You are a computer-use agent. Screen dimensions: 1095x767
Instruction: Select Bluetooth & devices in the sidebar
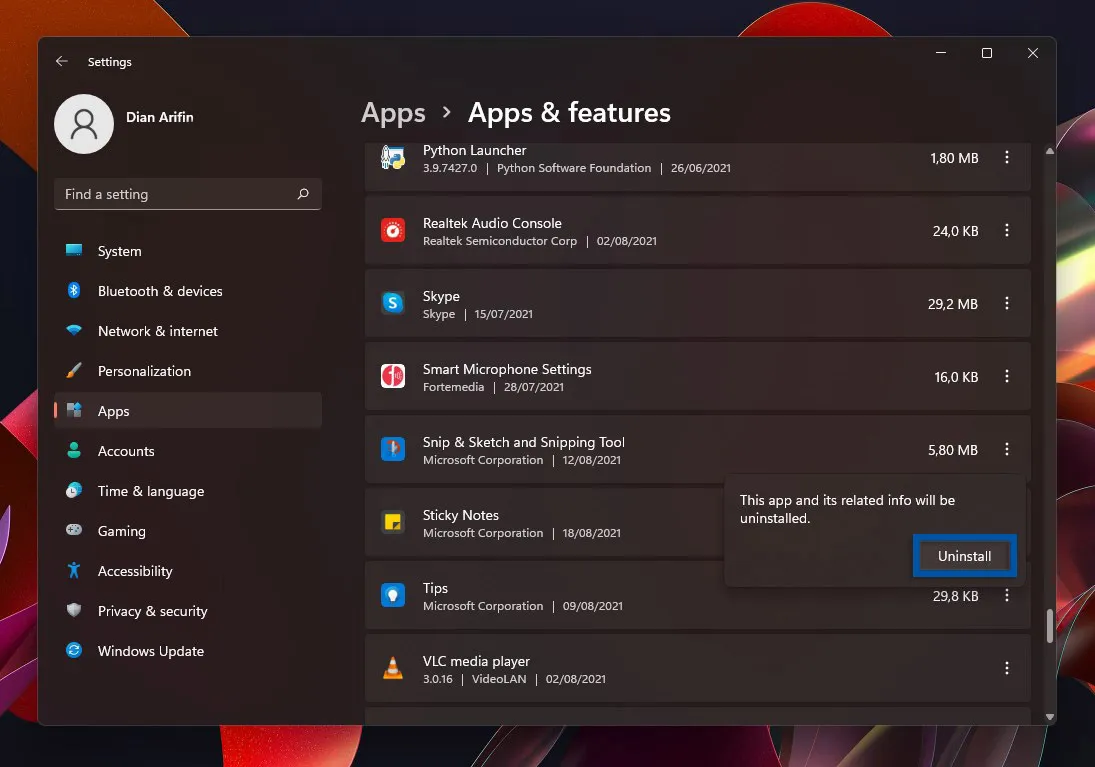161,291
